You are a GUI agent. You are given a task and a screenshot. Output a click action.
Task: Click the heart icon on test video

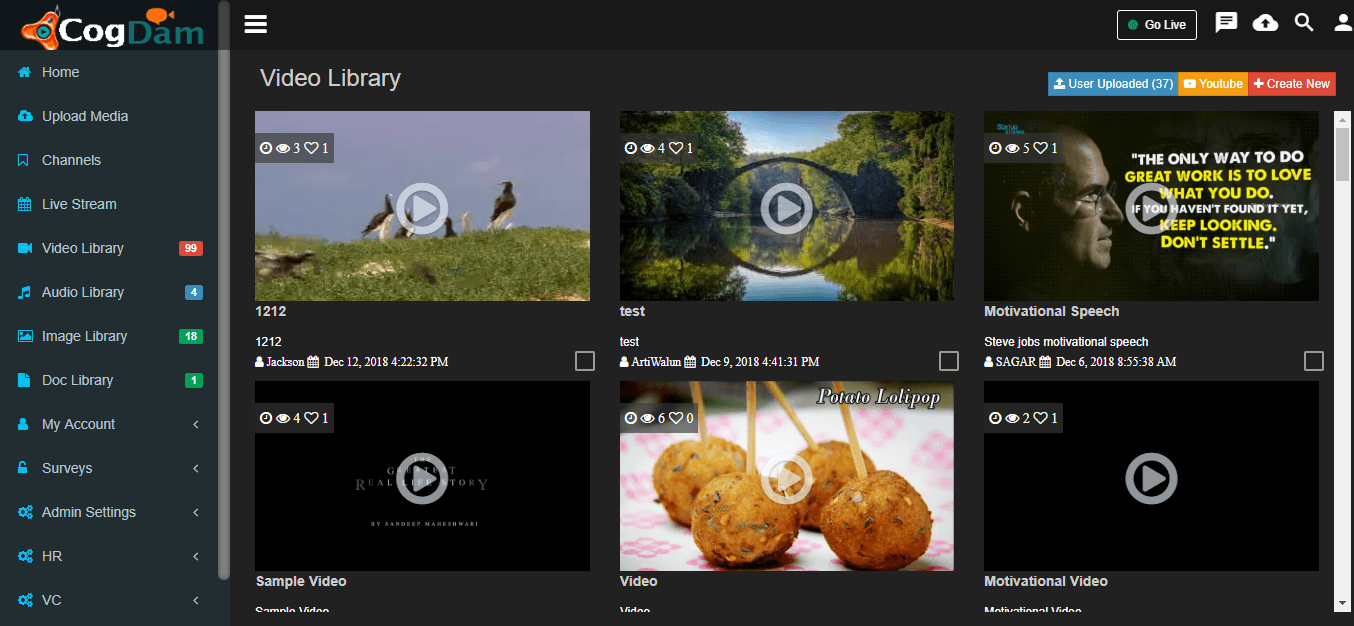[676, 148]
